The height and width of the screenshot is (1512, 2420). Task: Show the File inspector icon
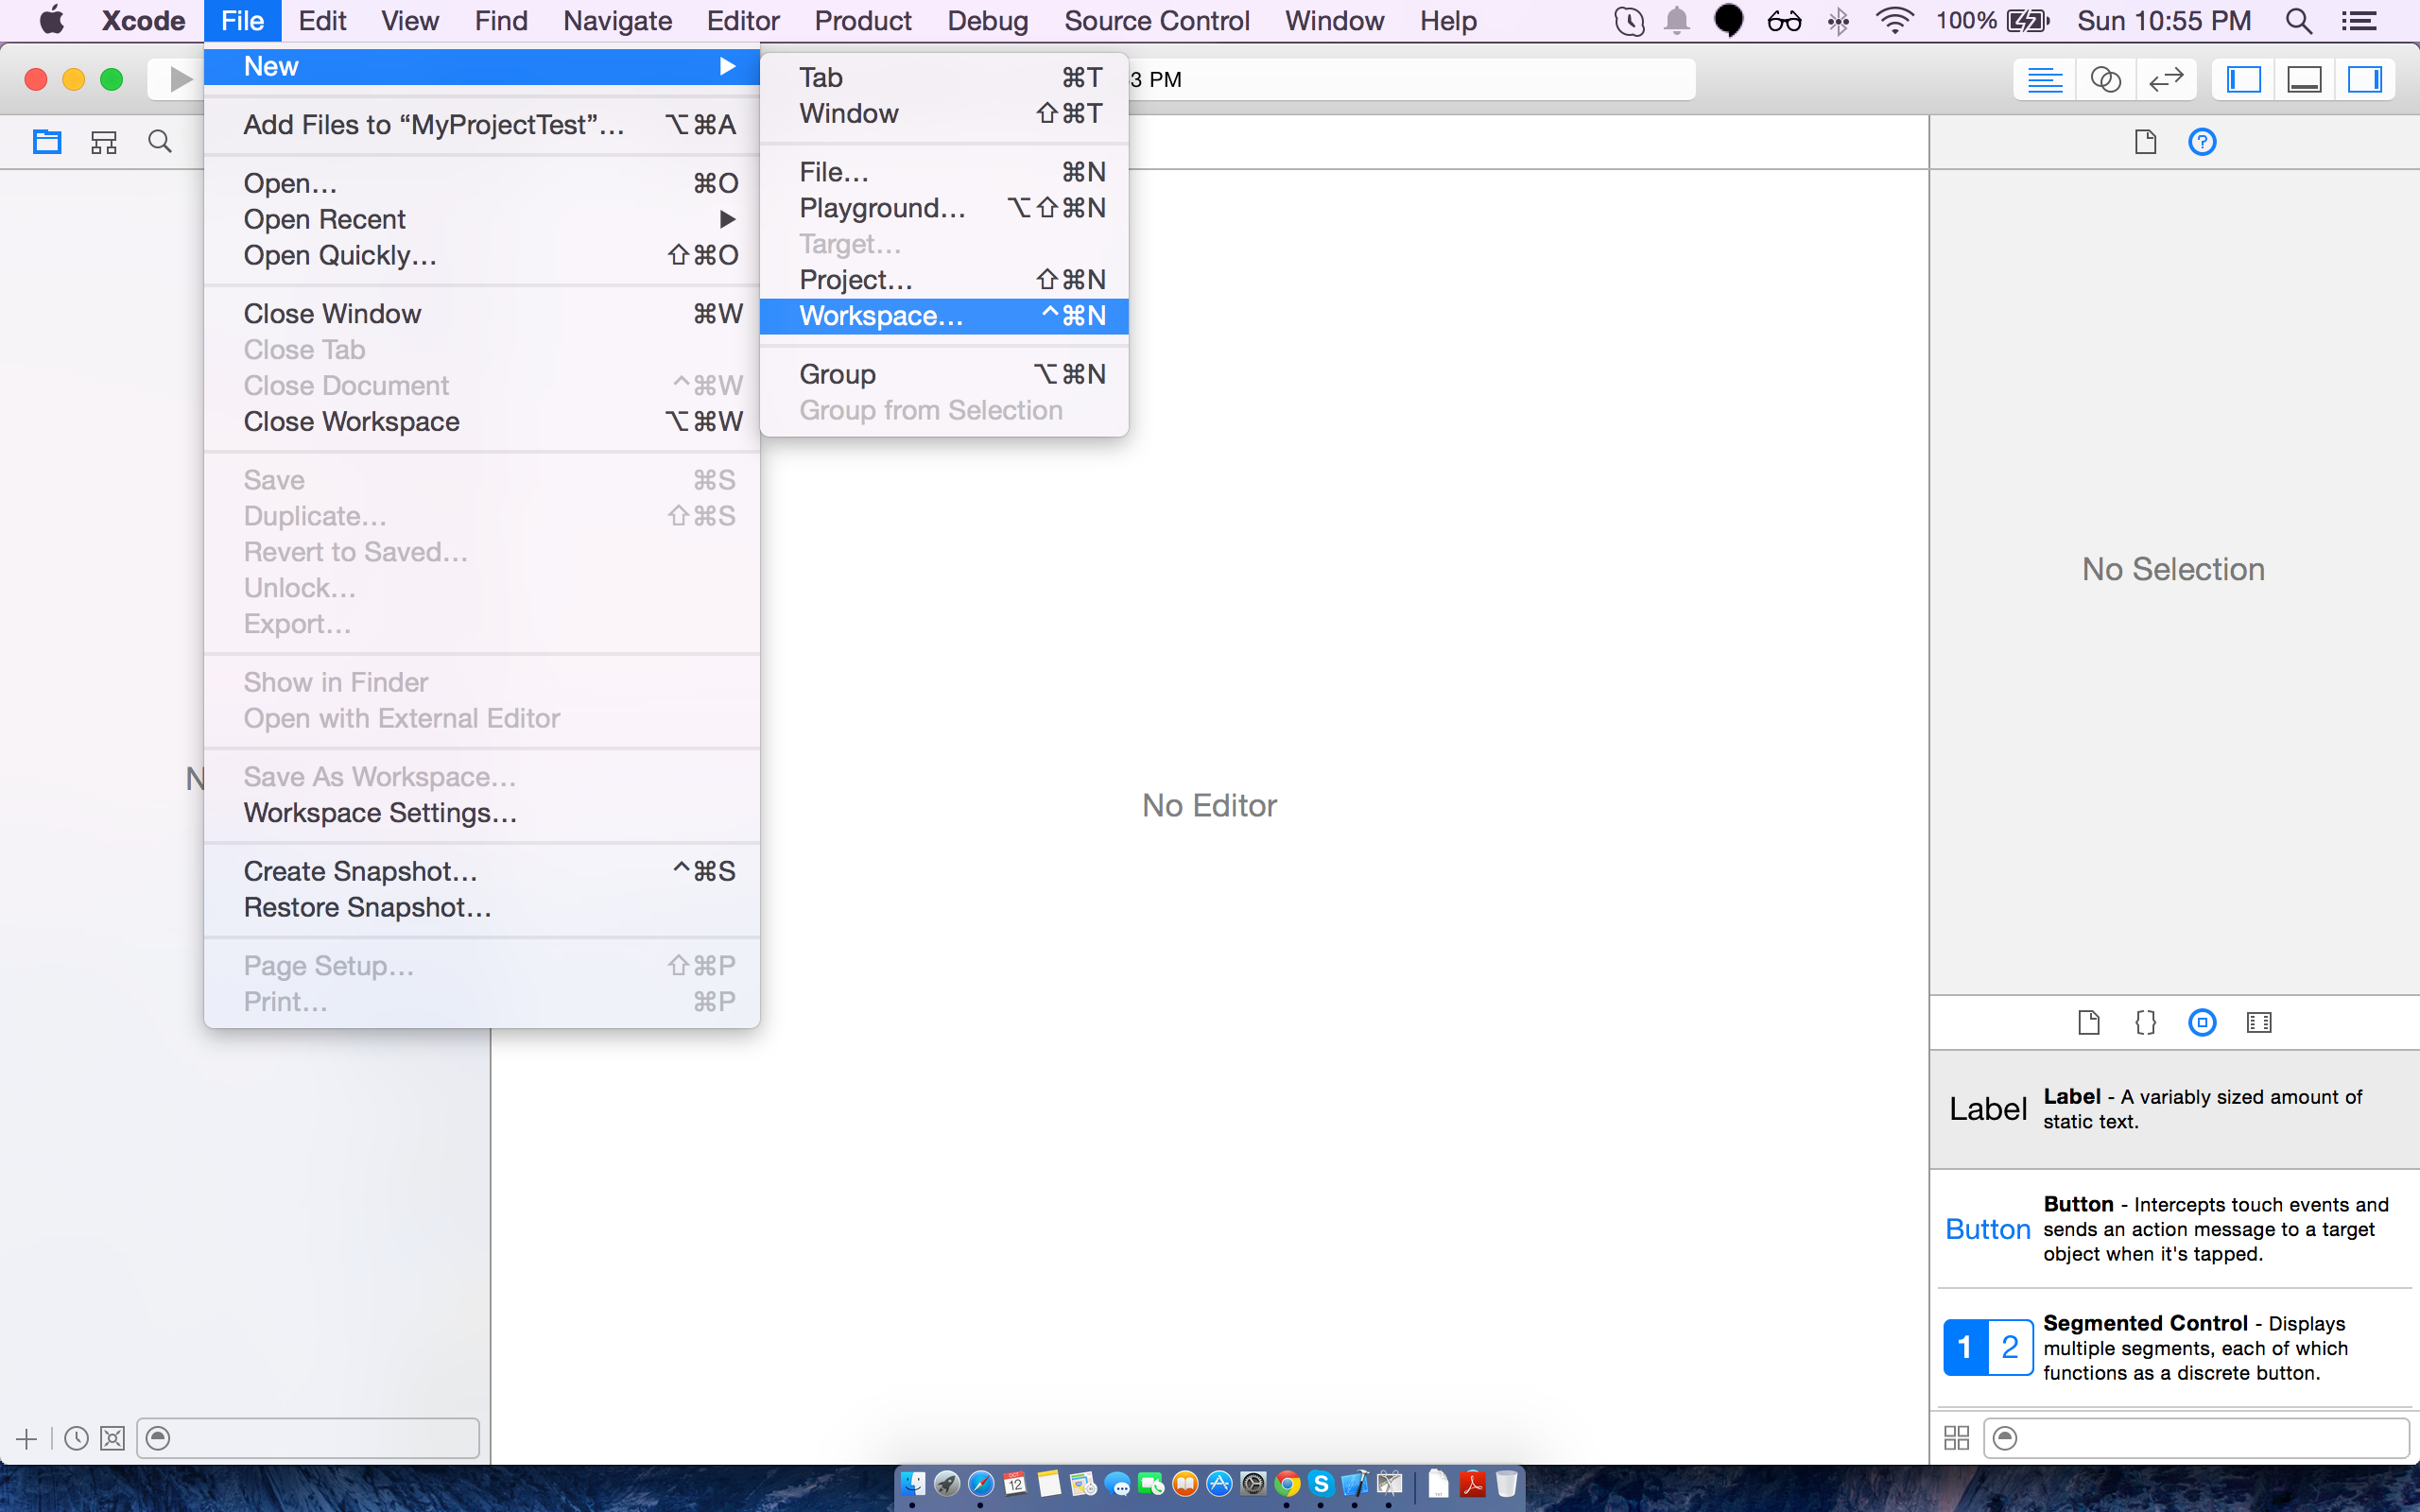(2145, 142)
